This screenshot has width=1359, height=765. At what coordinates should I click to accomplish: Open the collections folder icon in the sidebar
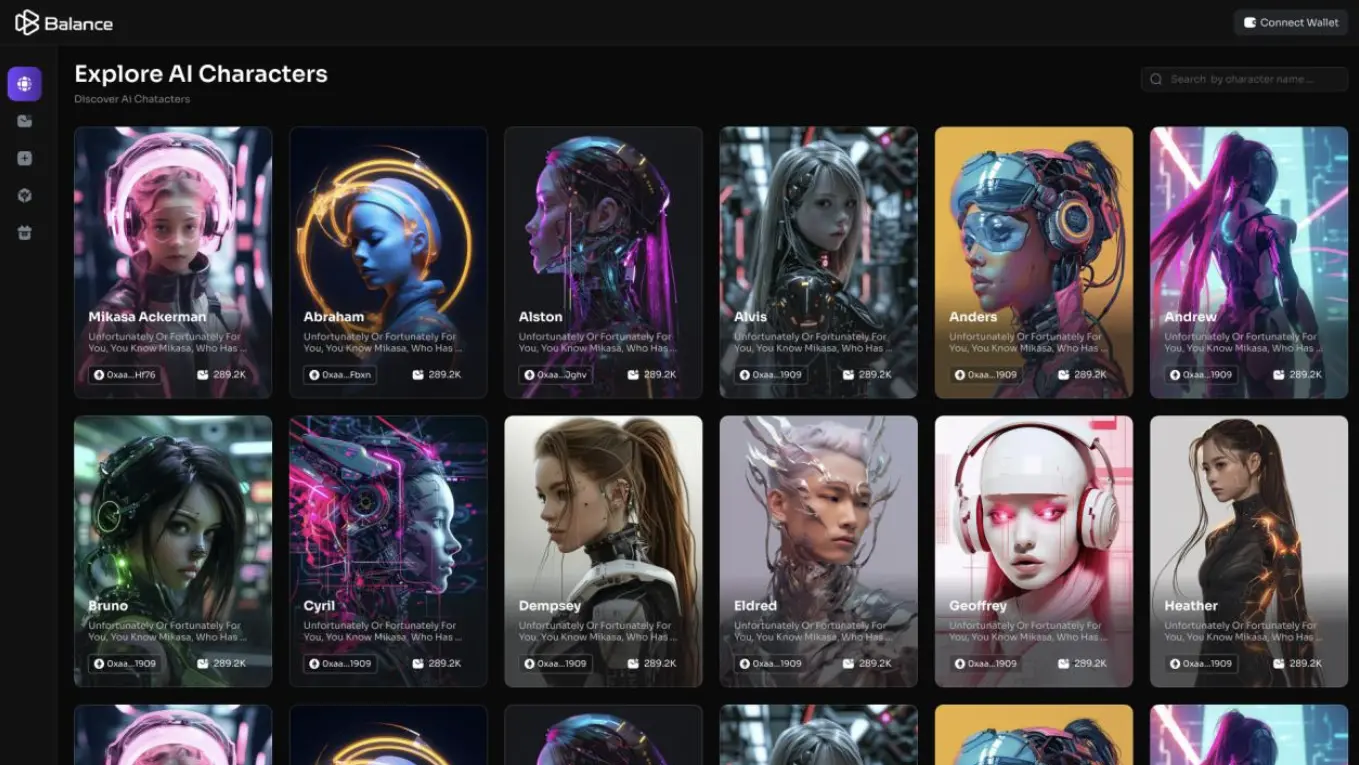24,121
